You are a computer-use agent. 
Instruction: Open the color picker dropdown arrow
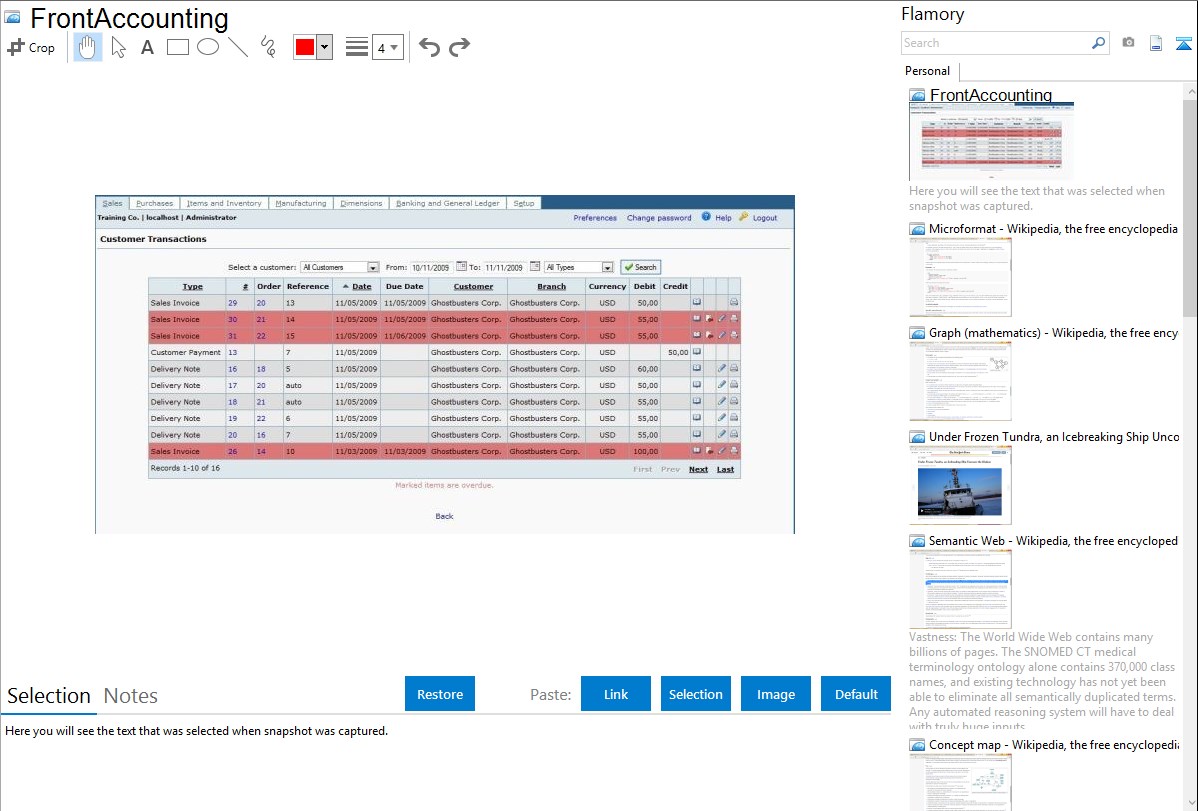click(x=325, y=47)
